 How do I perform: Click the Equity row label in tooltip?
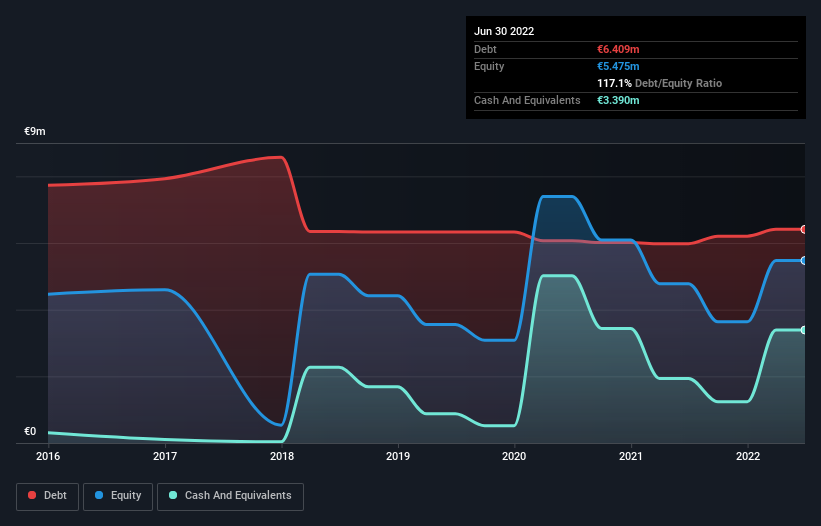[489, 66]
